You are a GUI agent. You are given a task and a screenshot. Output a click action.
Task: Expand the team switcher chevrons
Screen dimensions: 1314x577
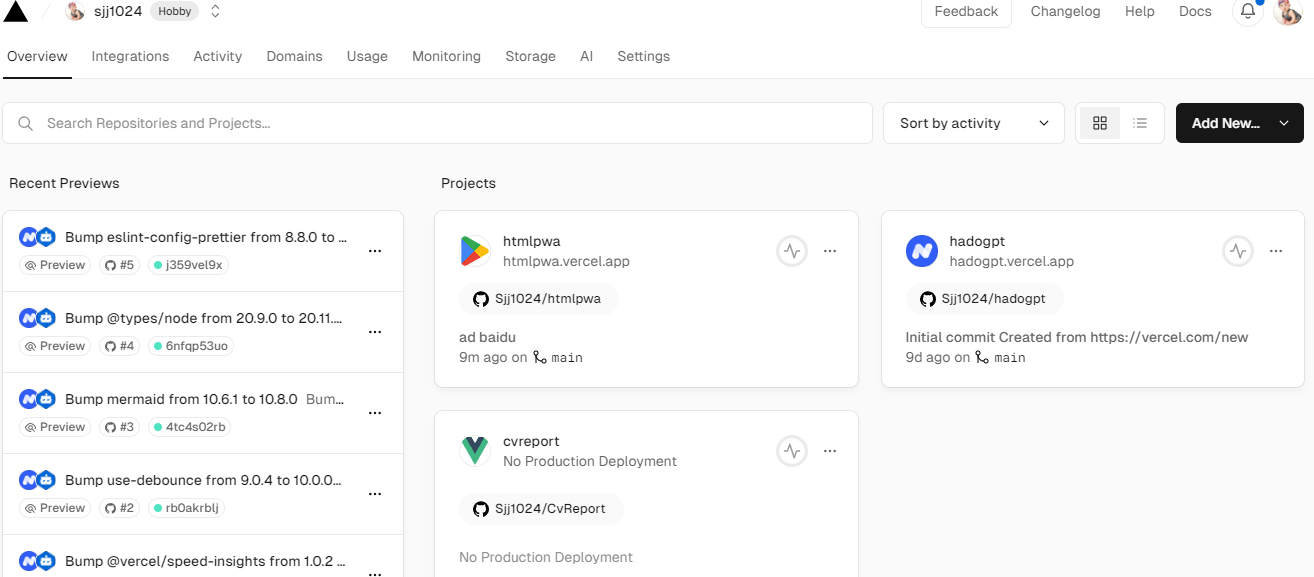pyautogui.click(x=215, y=12)
